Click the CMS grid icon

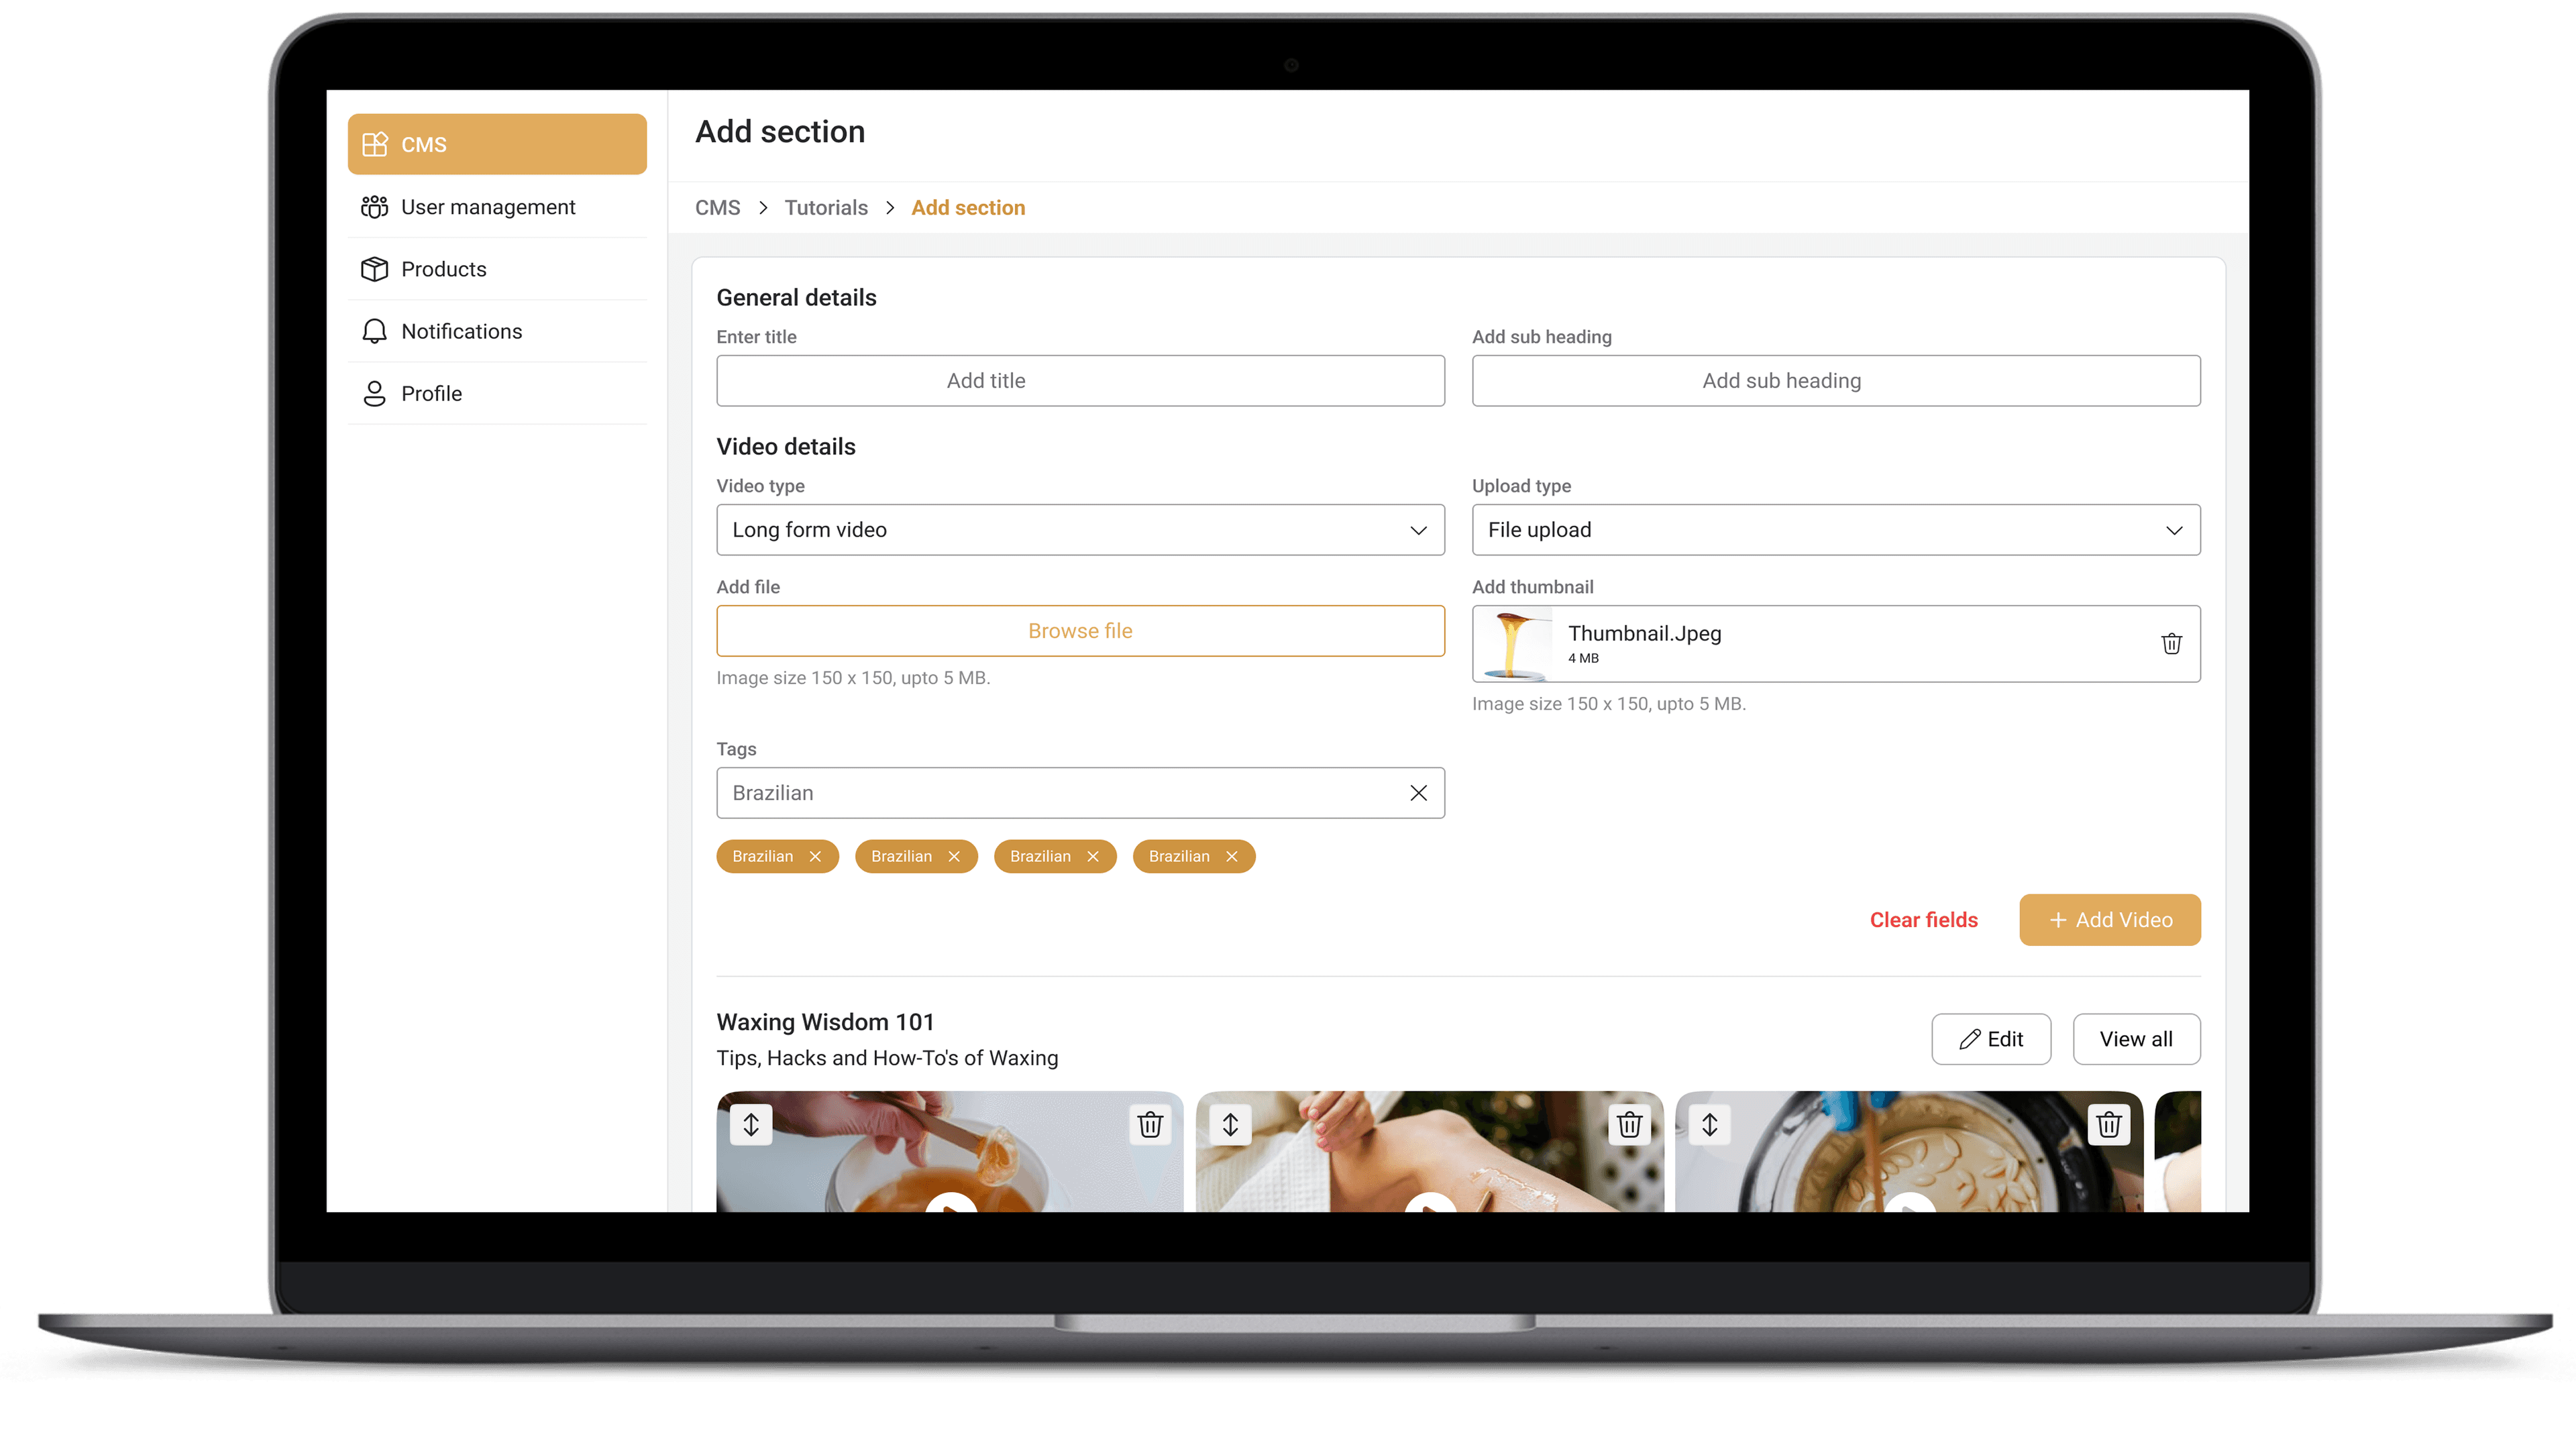tap(374, 144)
